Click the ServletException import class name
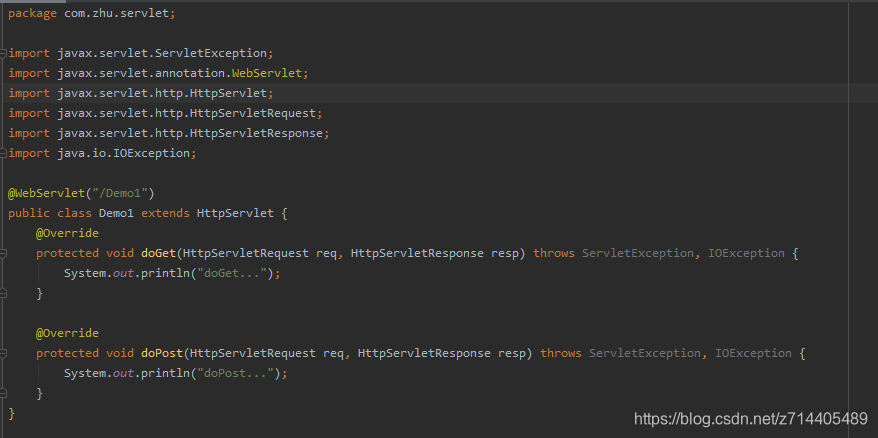The width and height of the screenshot is (878, 438). tap(211, 53)
